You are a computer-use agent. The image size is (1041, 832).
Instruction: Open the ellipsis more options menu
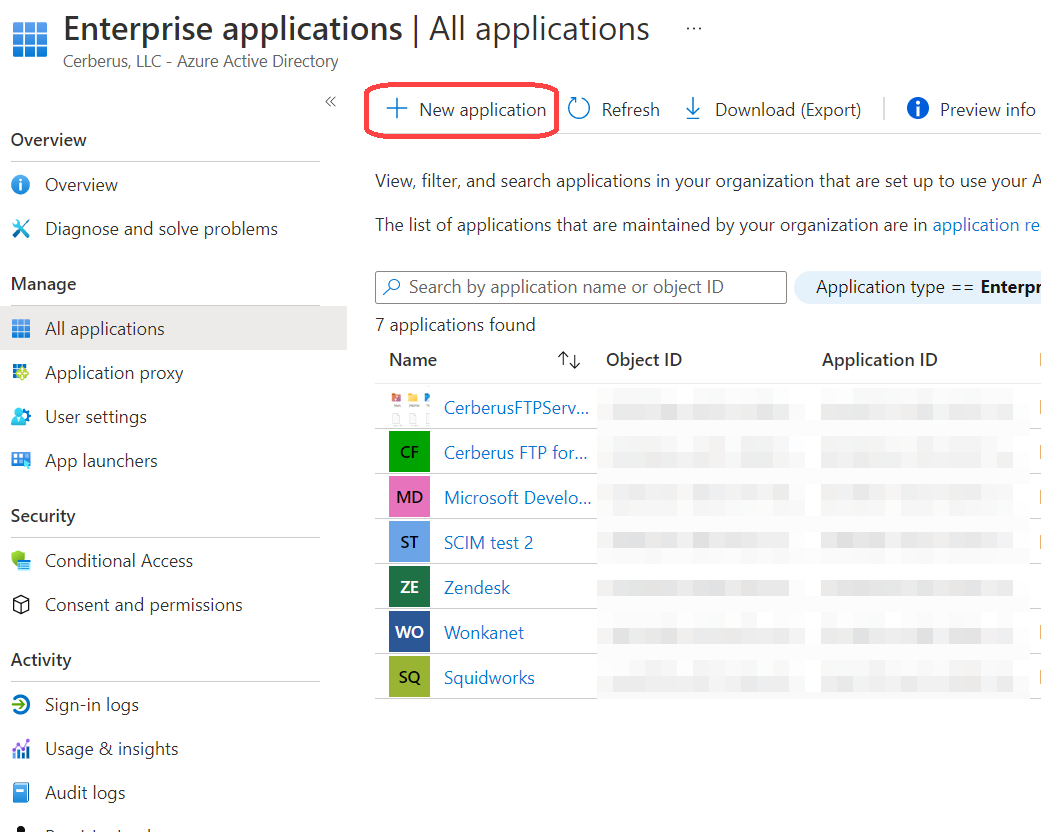coord(694,29)
